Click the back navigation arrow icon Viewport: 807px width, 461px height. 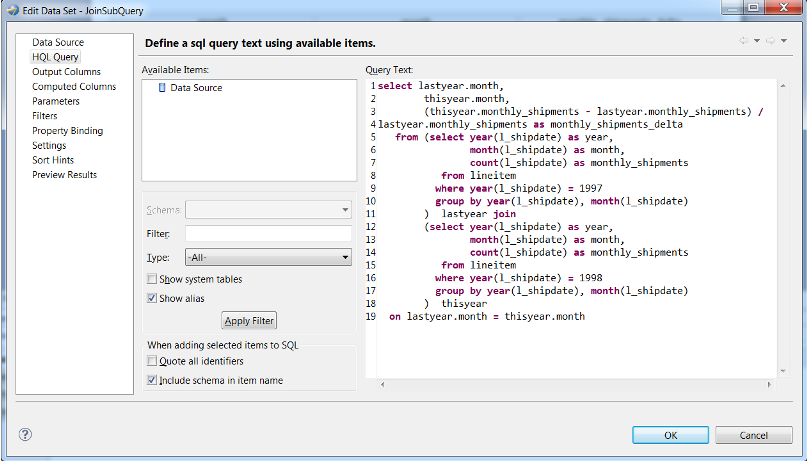744,41
